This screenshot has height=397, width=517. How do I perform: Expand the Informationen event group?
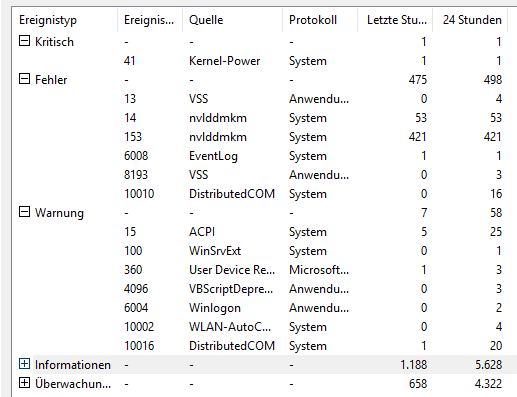24,364
